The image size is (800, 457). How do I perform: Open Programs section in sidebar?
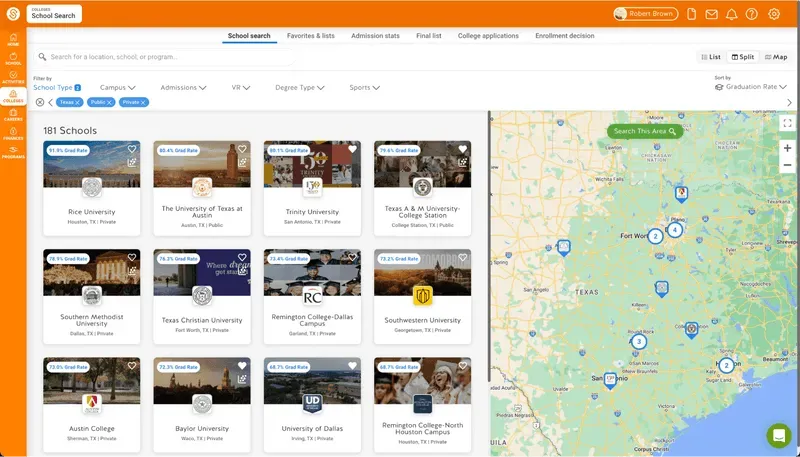coord(13,153)
